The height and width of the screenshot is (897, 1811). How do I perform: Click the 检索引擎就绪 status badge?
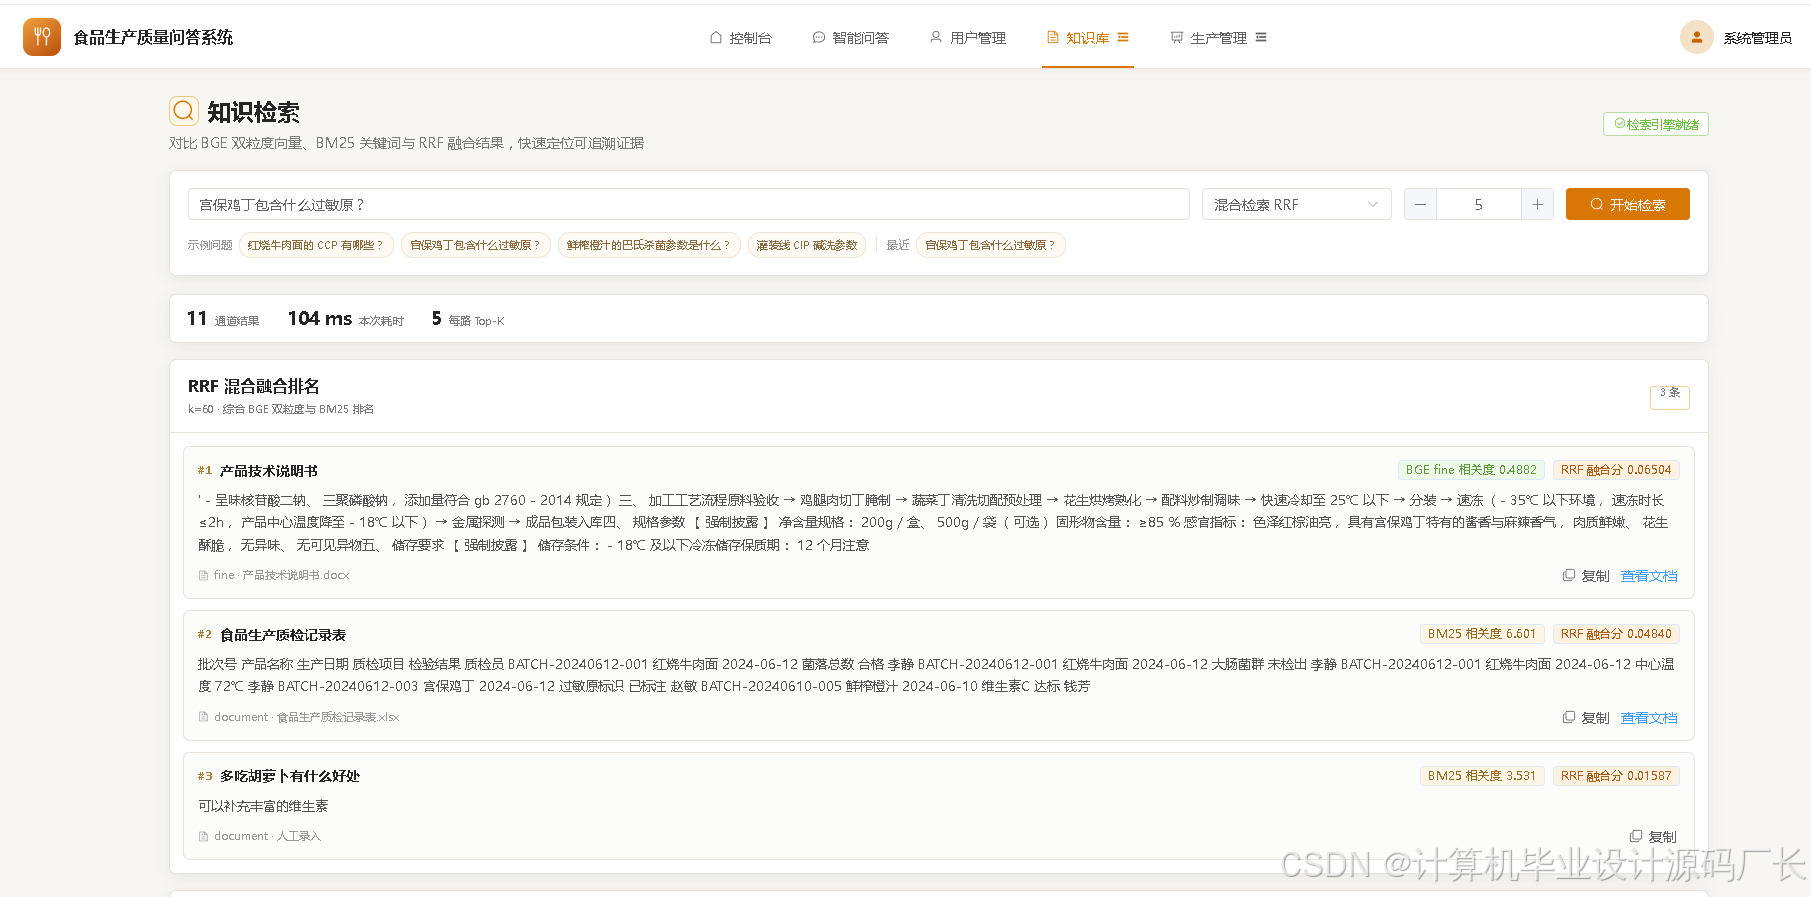(x=1656, y=124)
